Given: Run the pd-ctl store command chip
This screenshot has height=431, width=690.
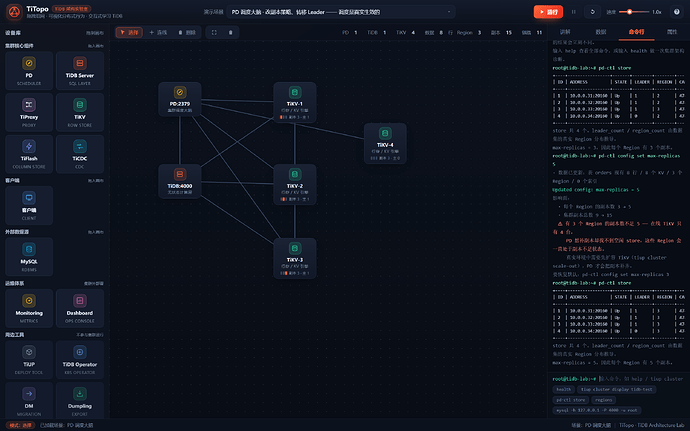Looking at the screenshot, I should point(571,400).
